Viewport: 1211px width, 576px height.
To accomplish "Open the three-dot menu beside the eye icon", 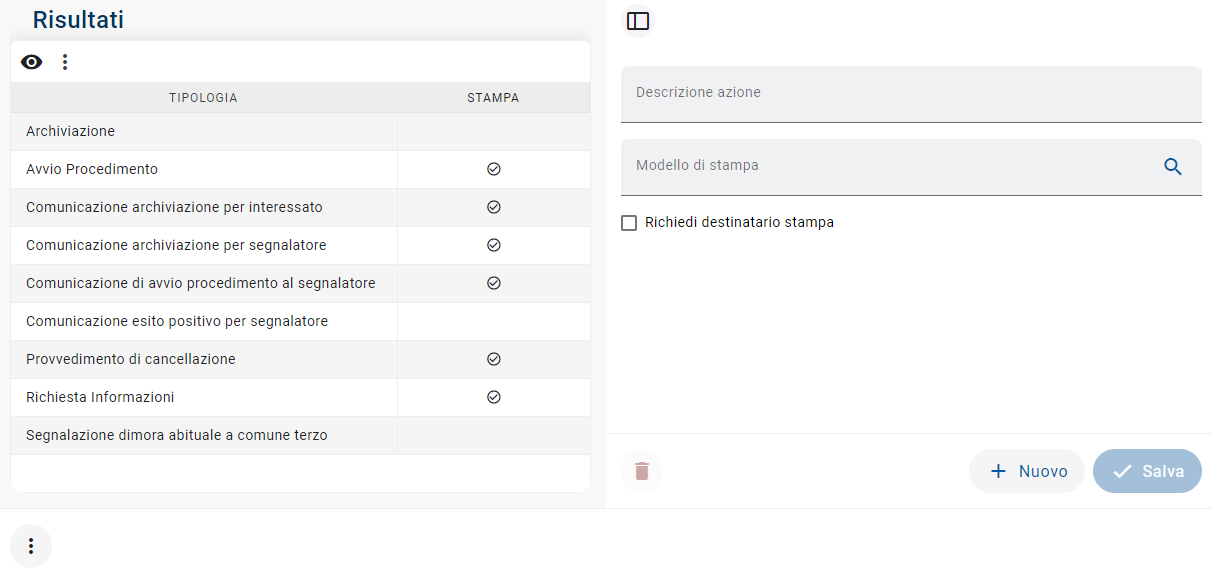I will click(65, 62).
